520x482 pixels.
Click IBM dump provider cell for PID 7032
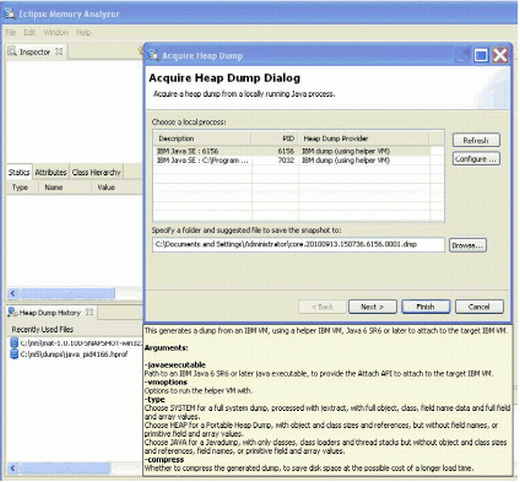346,160
